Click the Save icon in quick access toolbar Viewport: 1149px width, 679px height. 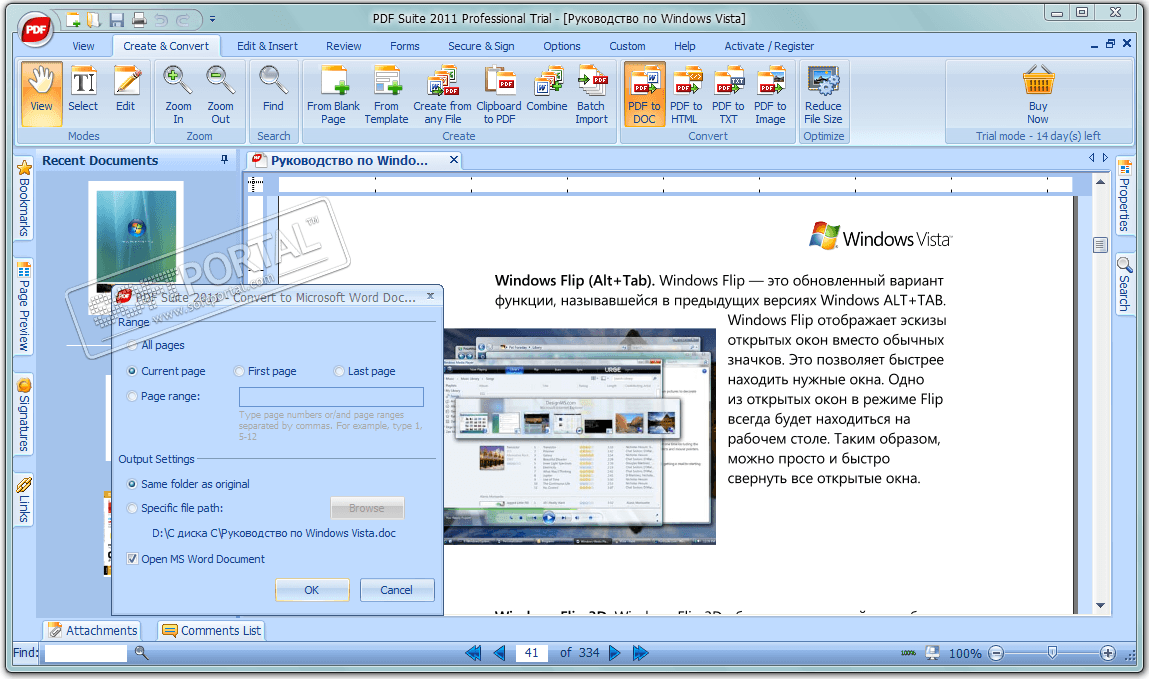click(117, 20)
